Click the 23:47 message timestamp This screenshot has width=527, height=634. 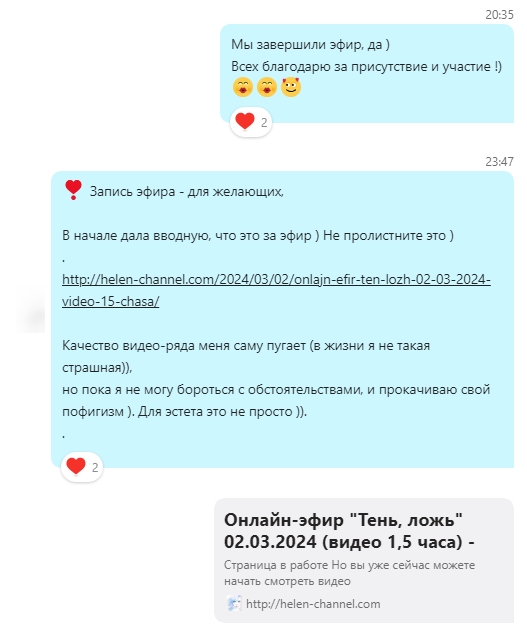pyautogui.click(x=499, y=162)
